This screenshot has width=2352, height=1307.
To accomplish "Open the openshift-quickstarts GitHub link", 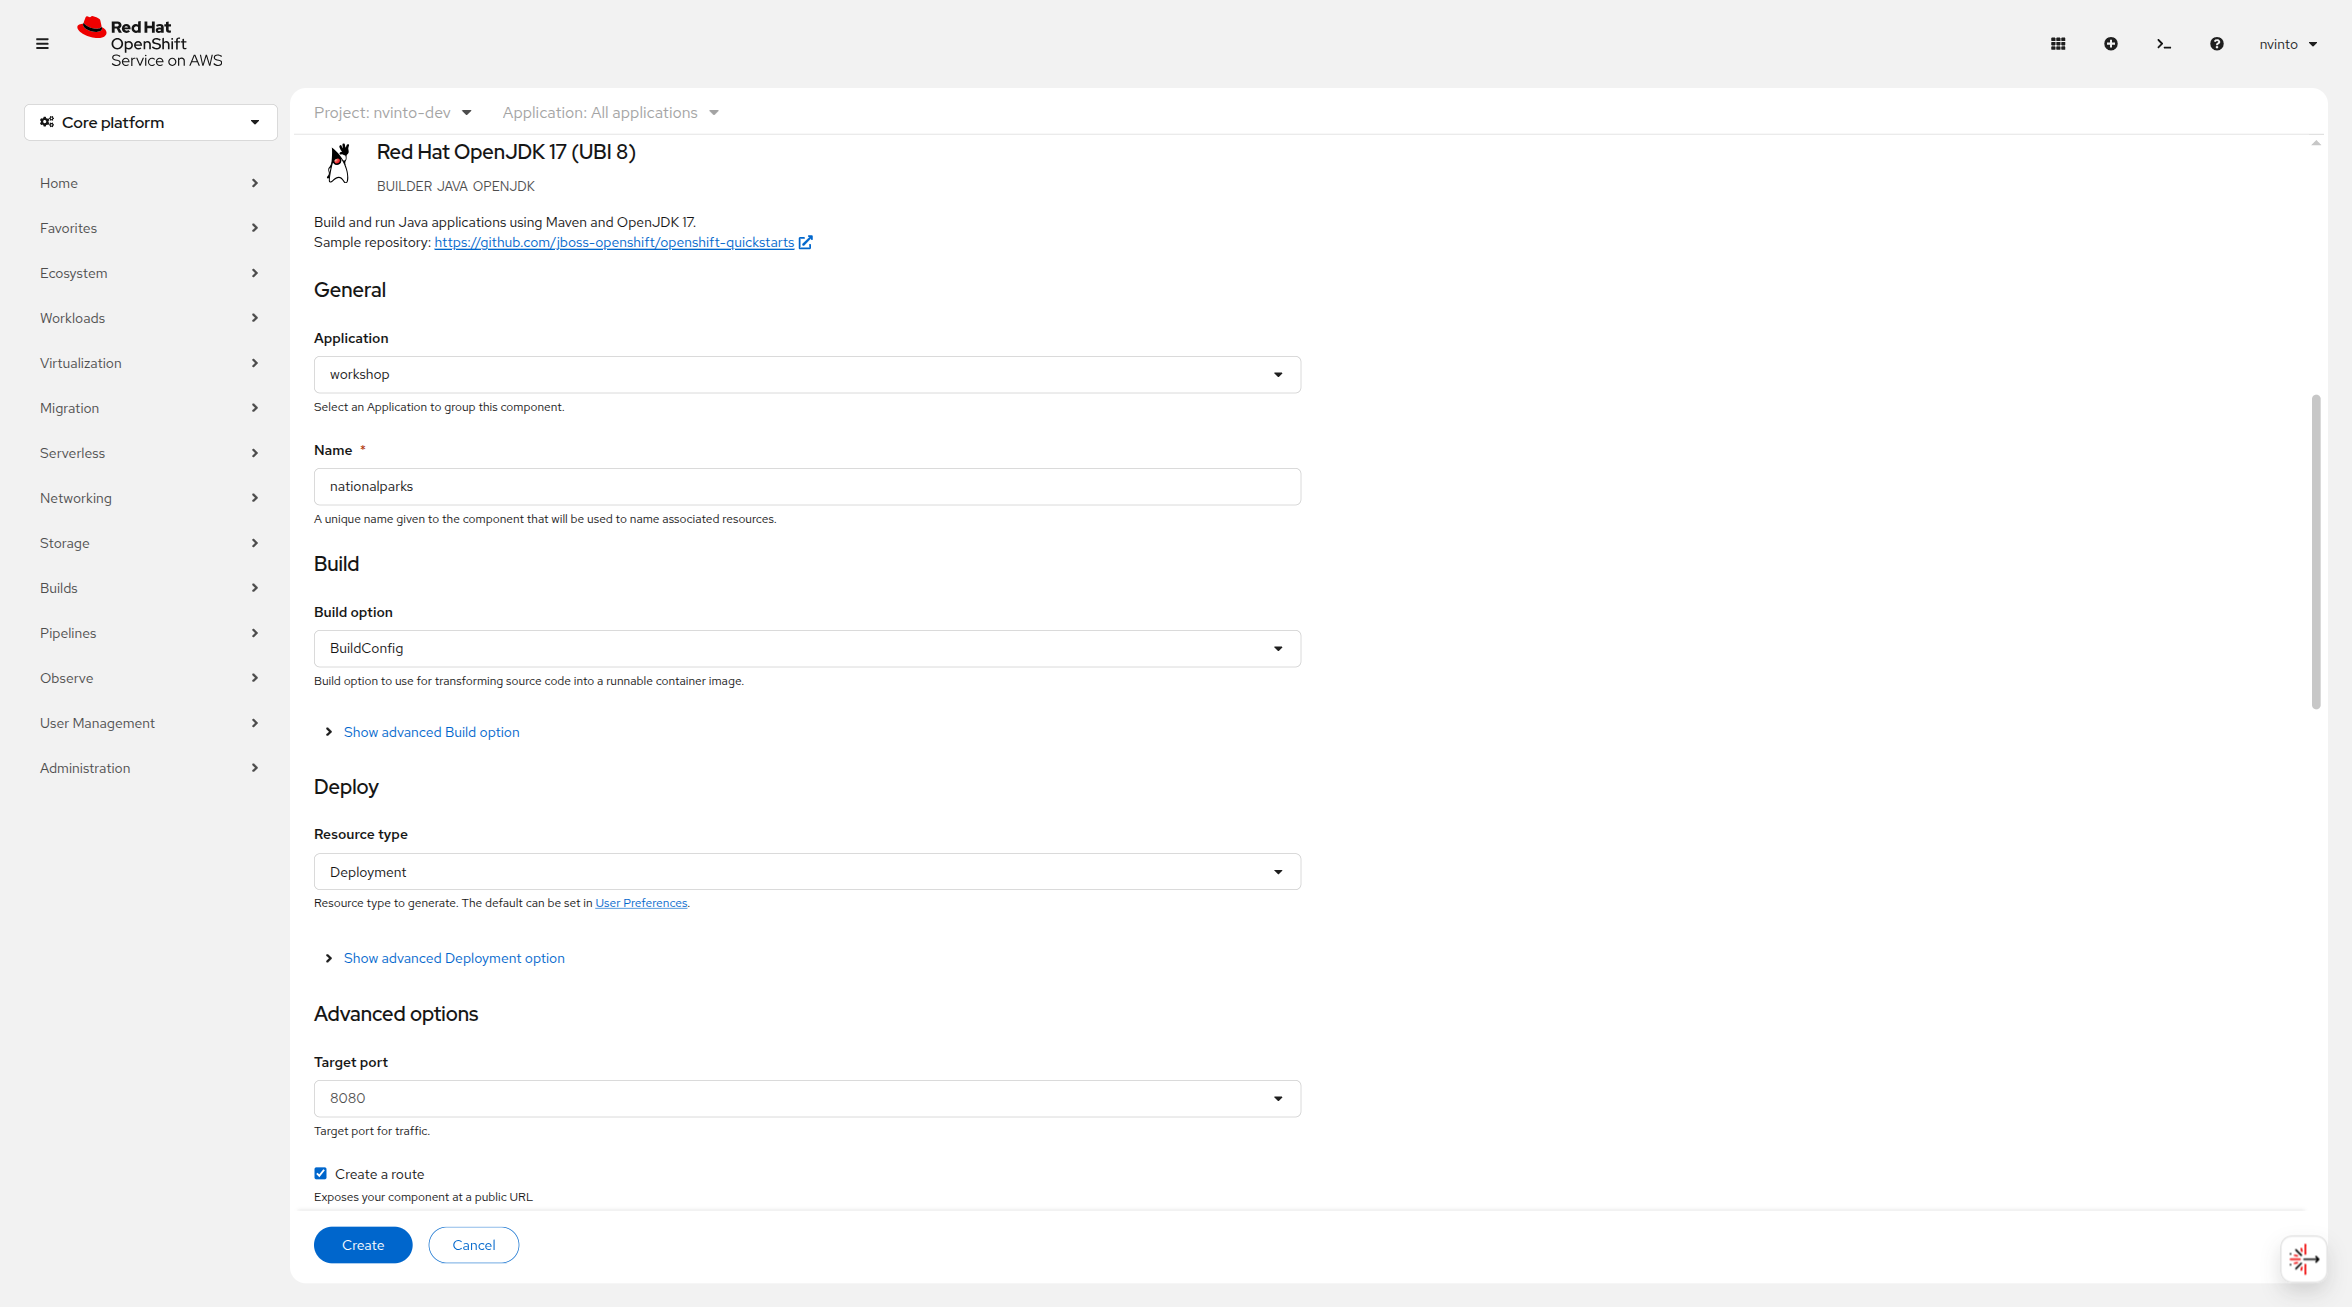I will click(x=614, y=242).
